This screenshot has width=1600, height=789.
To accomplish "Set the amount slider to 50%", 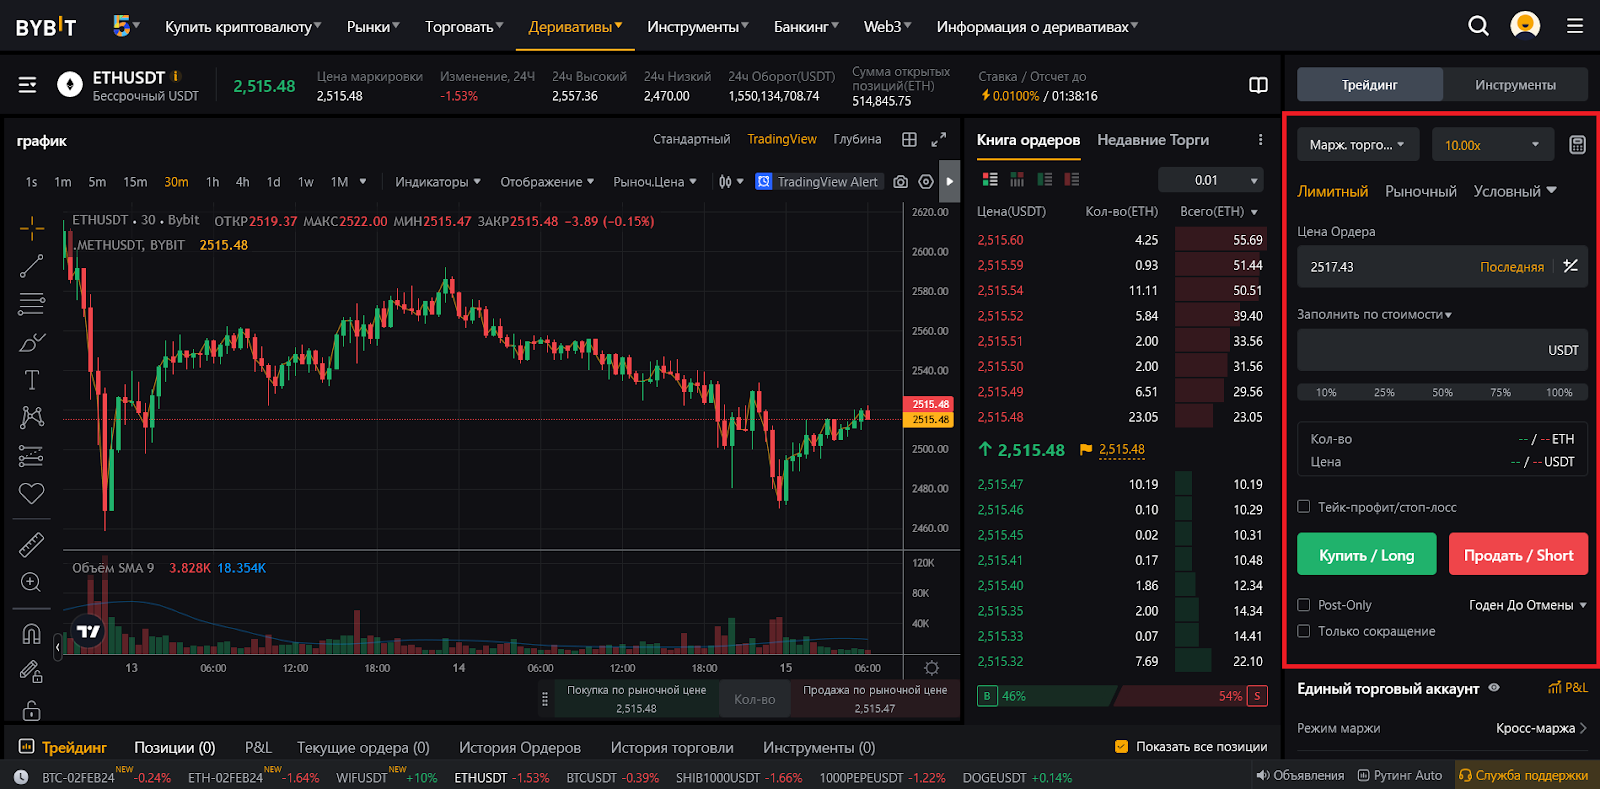I will (x=1442, y=392).
